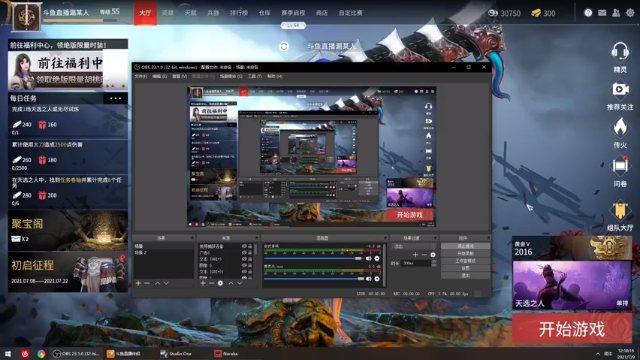Toggle visibility eye of 图像 3 source
Screen dimensions: 640x360
(244, 265)
